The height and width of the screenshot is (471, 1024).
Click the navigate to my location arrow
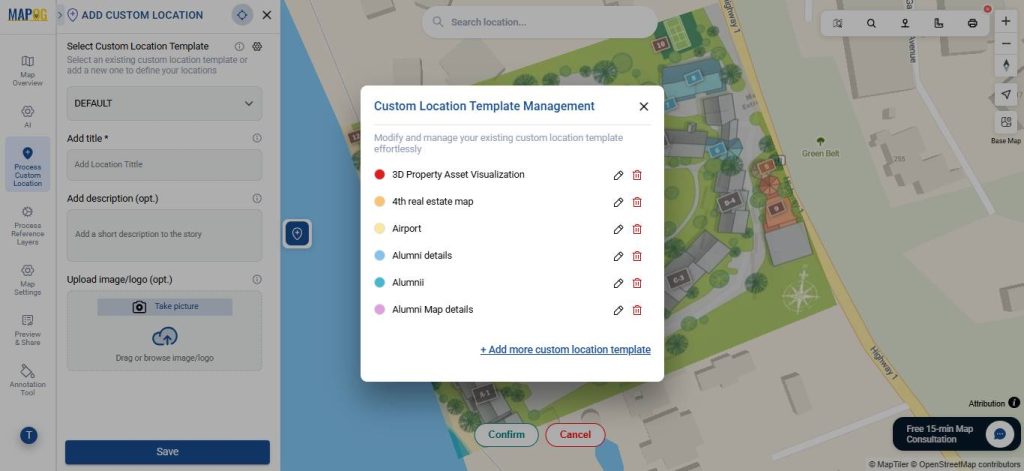(x=1006, y=95)
